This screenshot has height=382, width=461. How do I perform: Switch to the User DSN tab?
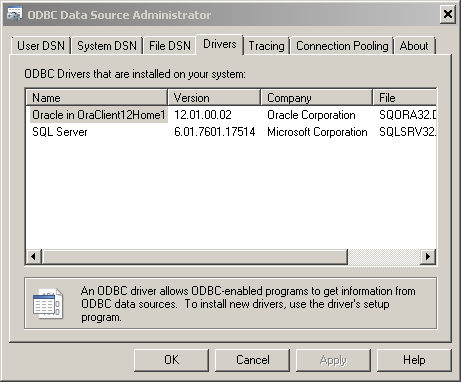click(x=41, y=45)
